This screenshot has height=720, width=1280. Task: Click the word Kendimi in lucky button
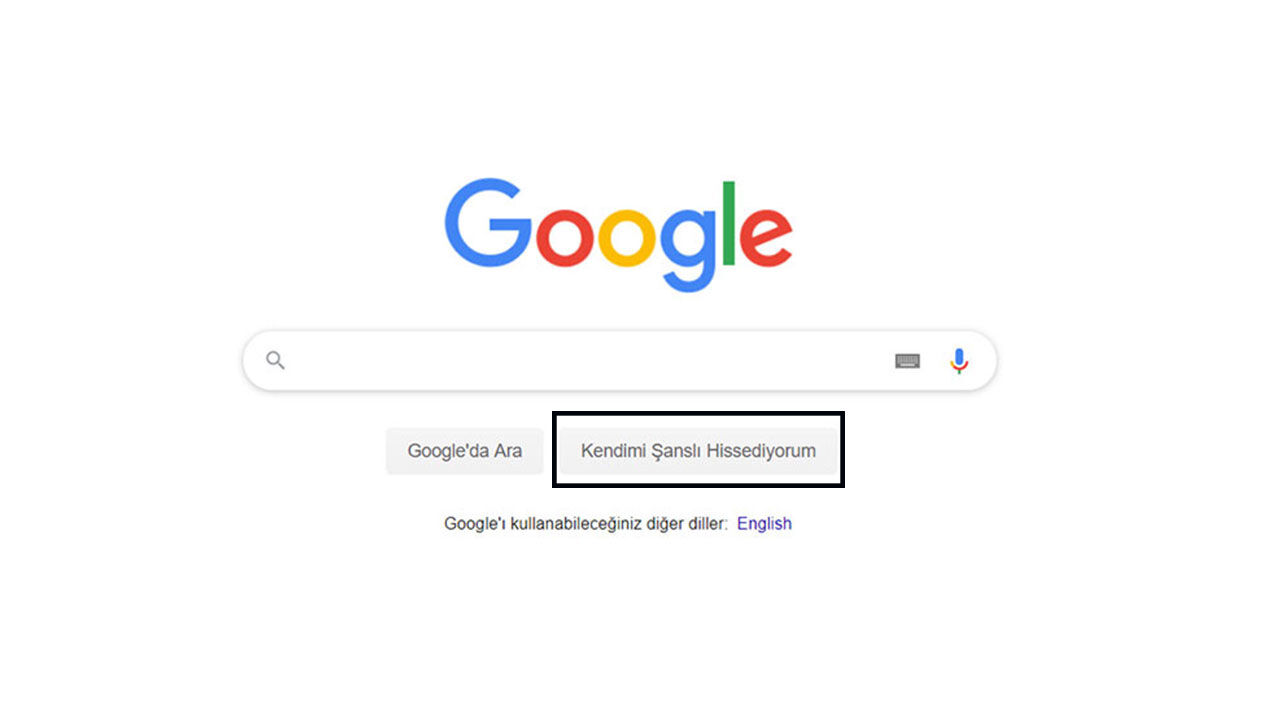click(x=613, y=451)
